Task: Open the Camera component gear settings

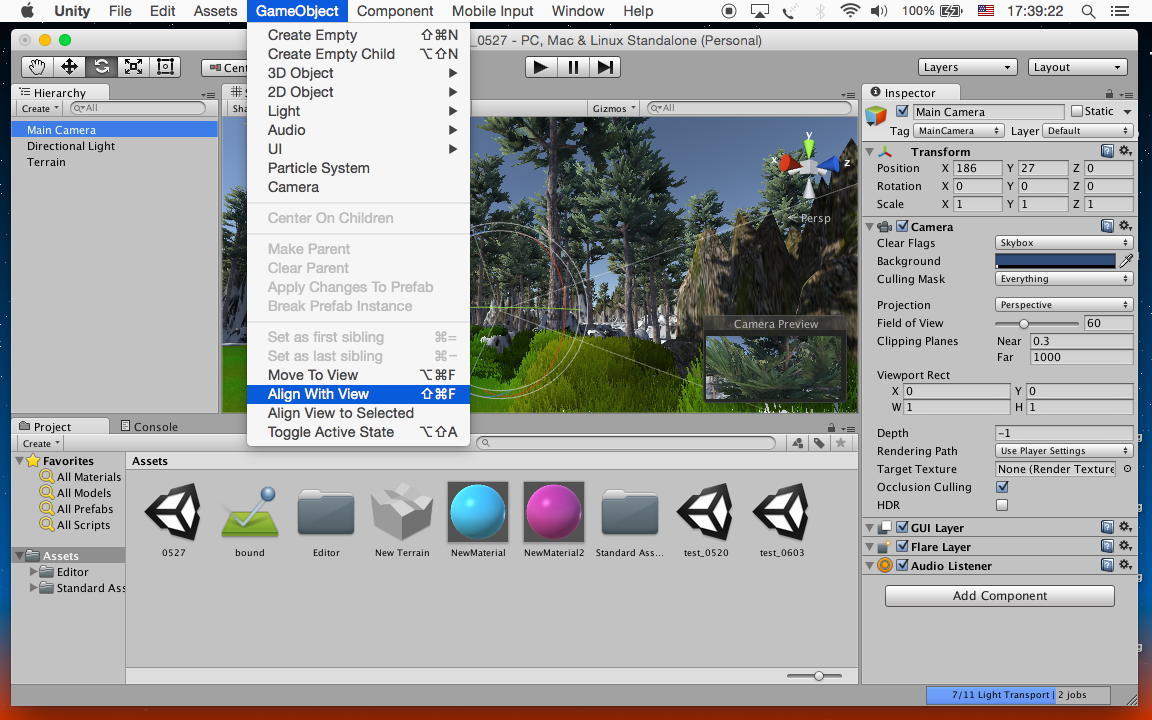Action: 1125,227
